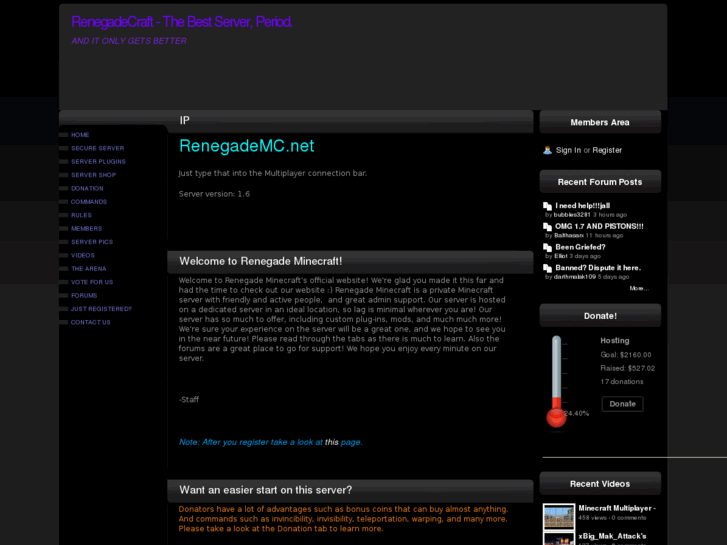Open Server Pics gallery link

(x=92, y=242)
